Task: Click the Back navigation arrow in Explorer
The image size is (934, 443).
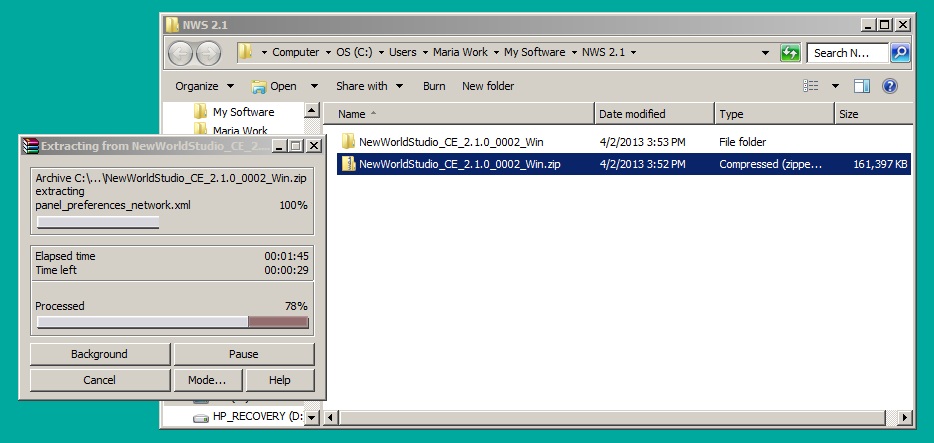Action: pos(180,54)
